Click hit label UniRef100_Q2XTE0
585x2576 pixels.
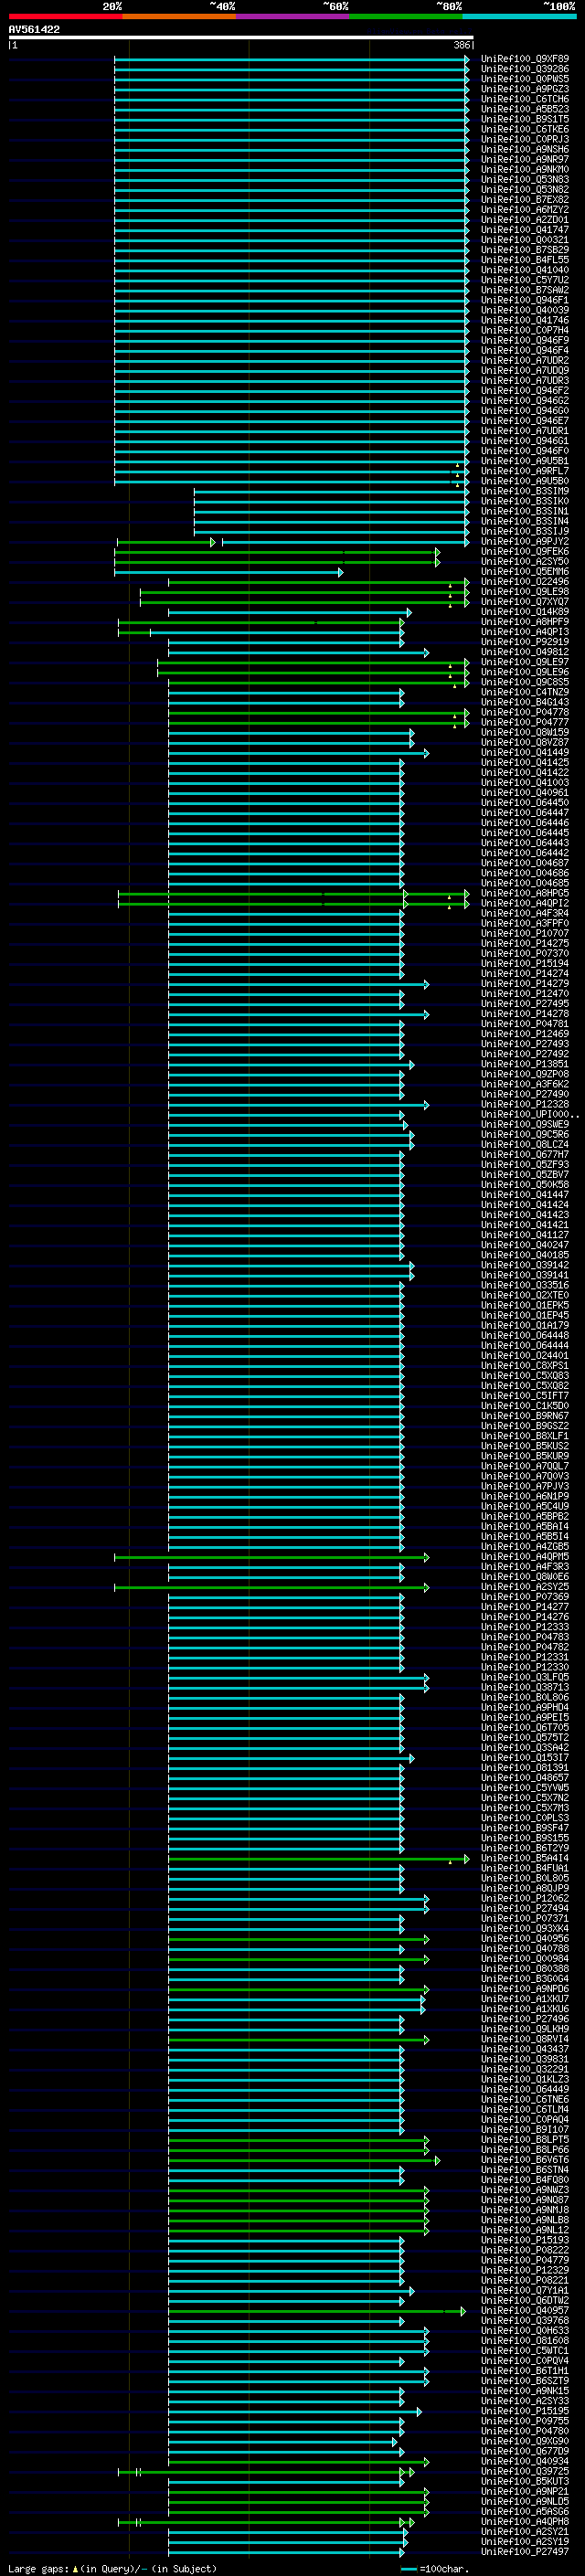point(525,1295)
